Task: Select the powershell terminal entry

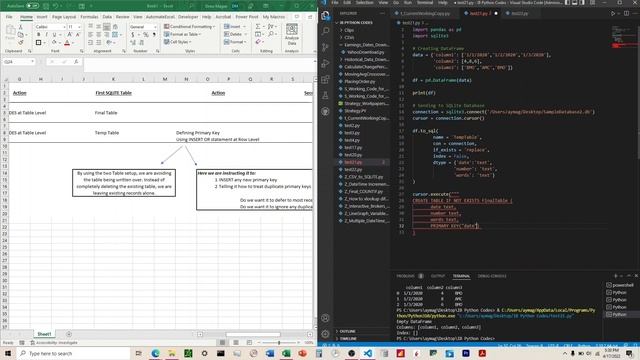Action: [620, 285]
